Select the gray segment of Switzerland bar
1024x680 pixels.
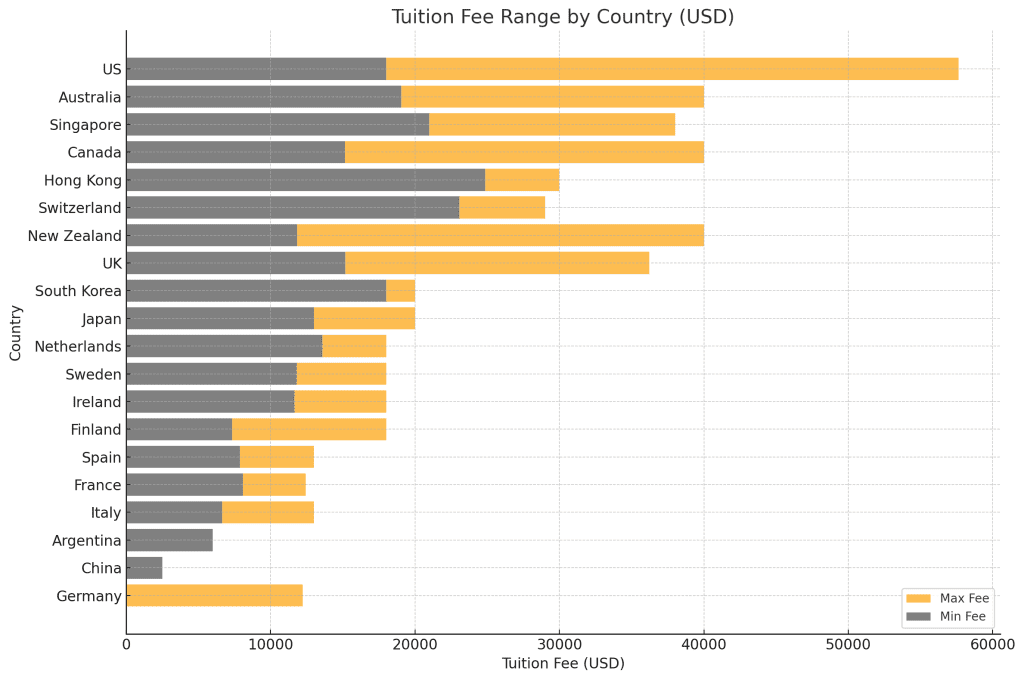(292, 208)
